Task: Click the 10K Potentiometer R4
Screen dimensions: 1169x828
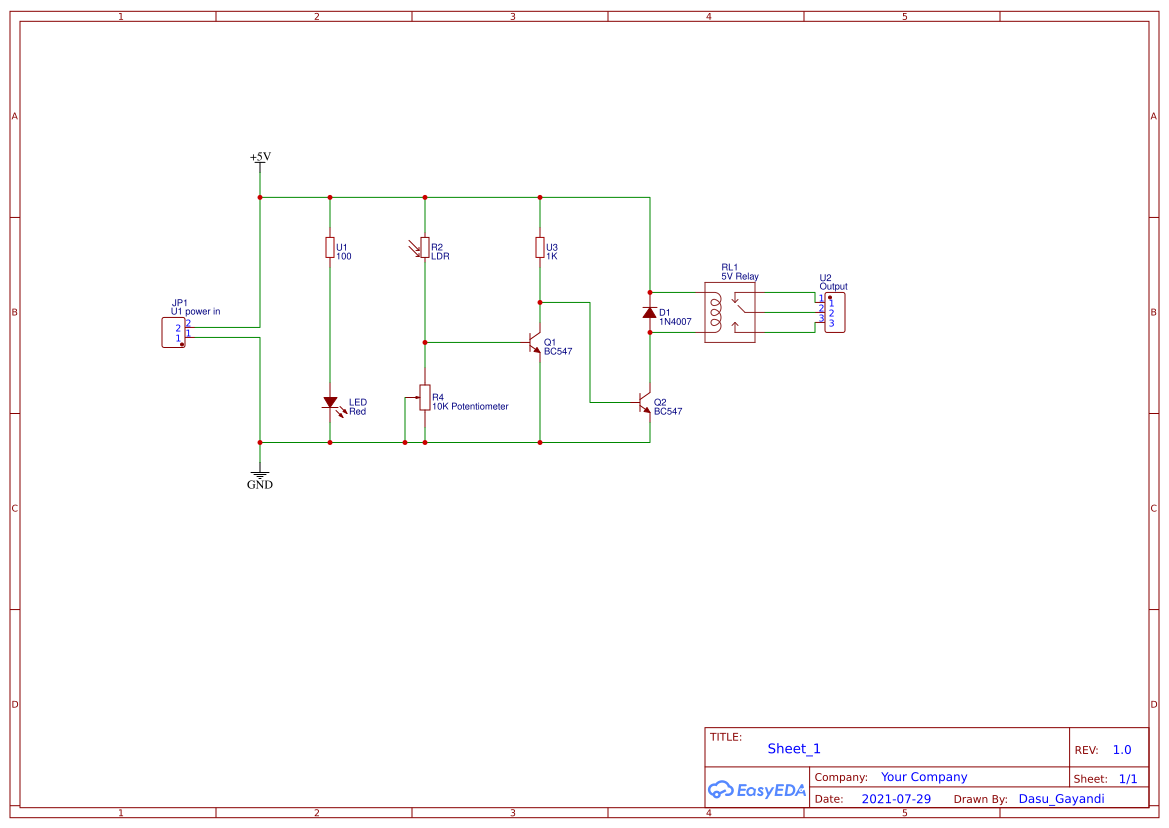Action: click(x=425, y=398)
